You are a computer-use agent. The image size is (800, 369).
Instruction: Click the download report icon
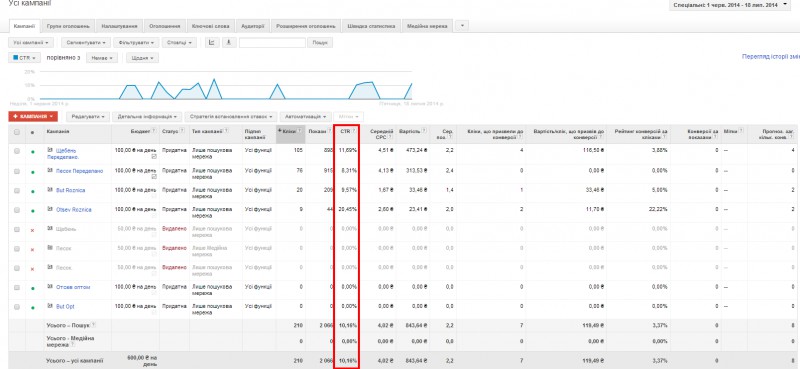228,42
